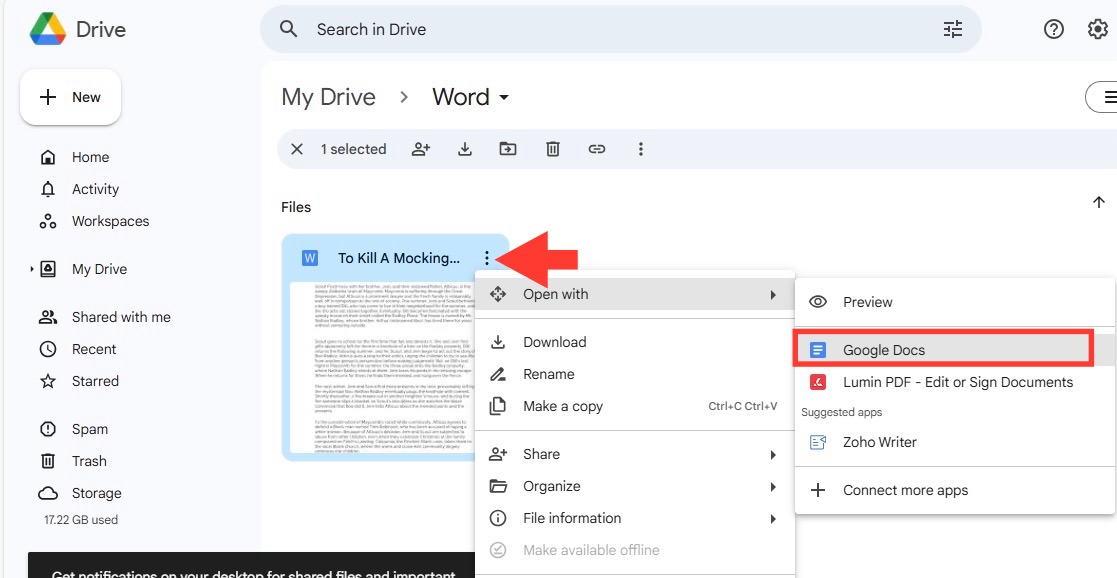Select Download from the context menu

[x=635, y=342]
